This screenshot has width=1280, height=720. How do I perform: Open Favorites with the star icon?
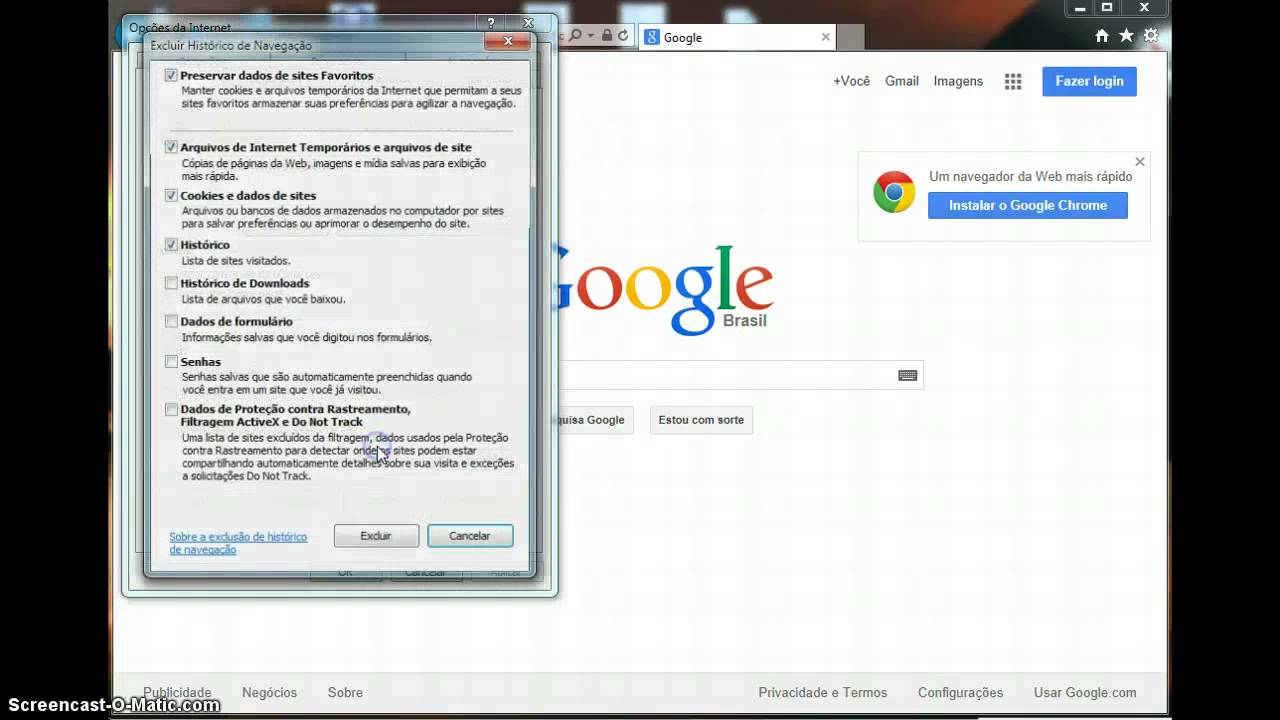(x=1126, y=36)
